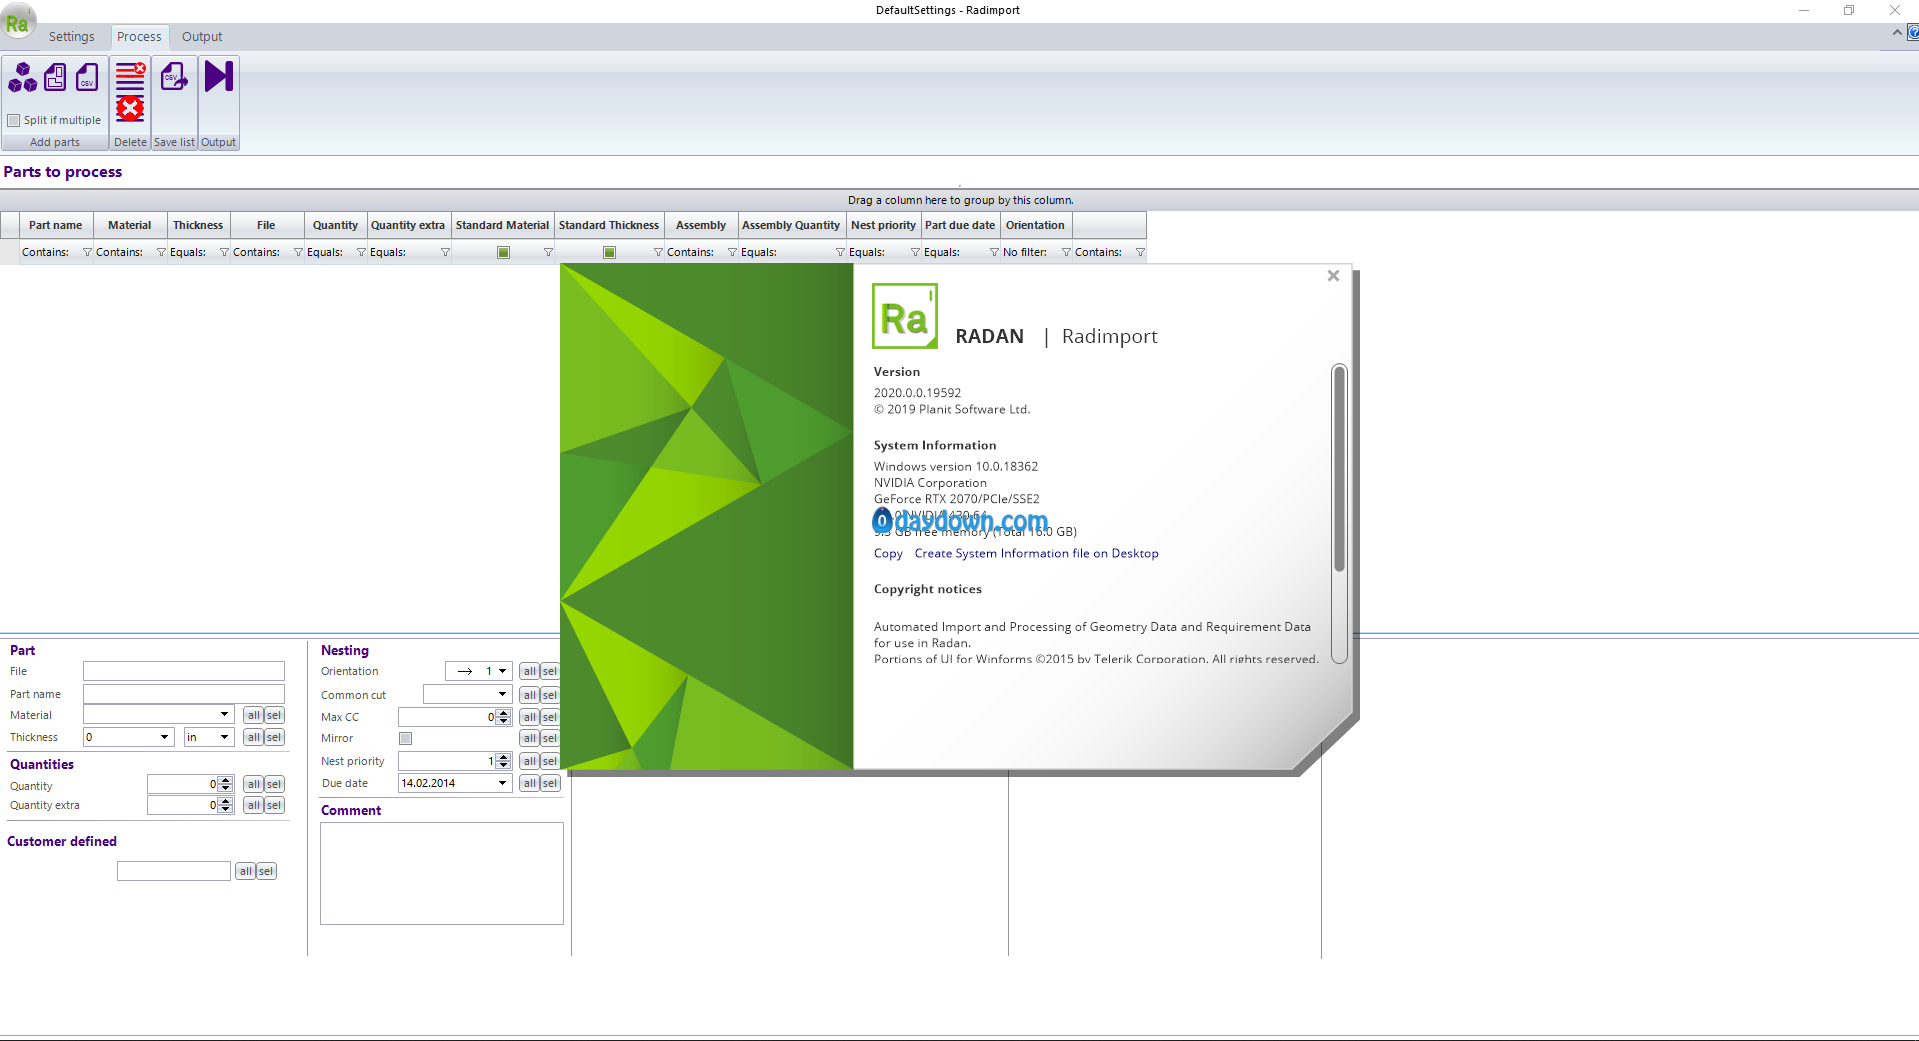Open filter funnel for File column
Screen dimensions: 1919x1041
[x=298, y=252]
